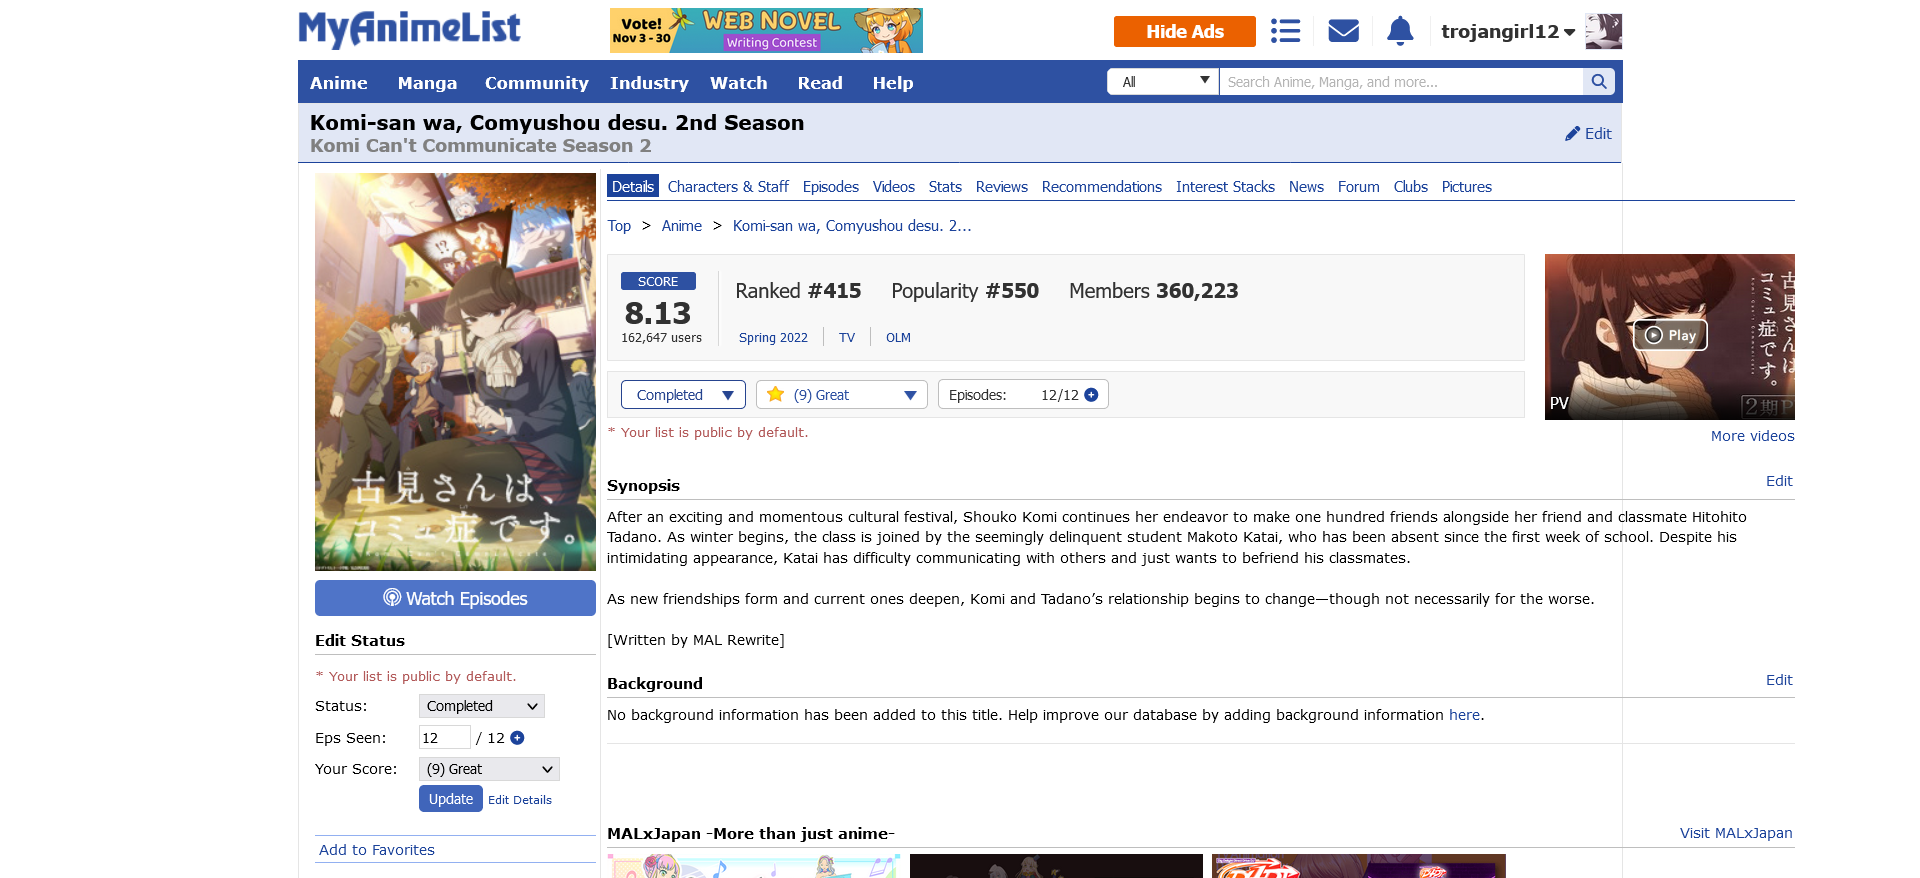Viewport: 1920px width, 878px height.
Task: Click the MyAnimeList logo
Action: [409, 29]
